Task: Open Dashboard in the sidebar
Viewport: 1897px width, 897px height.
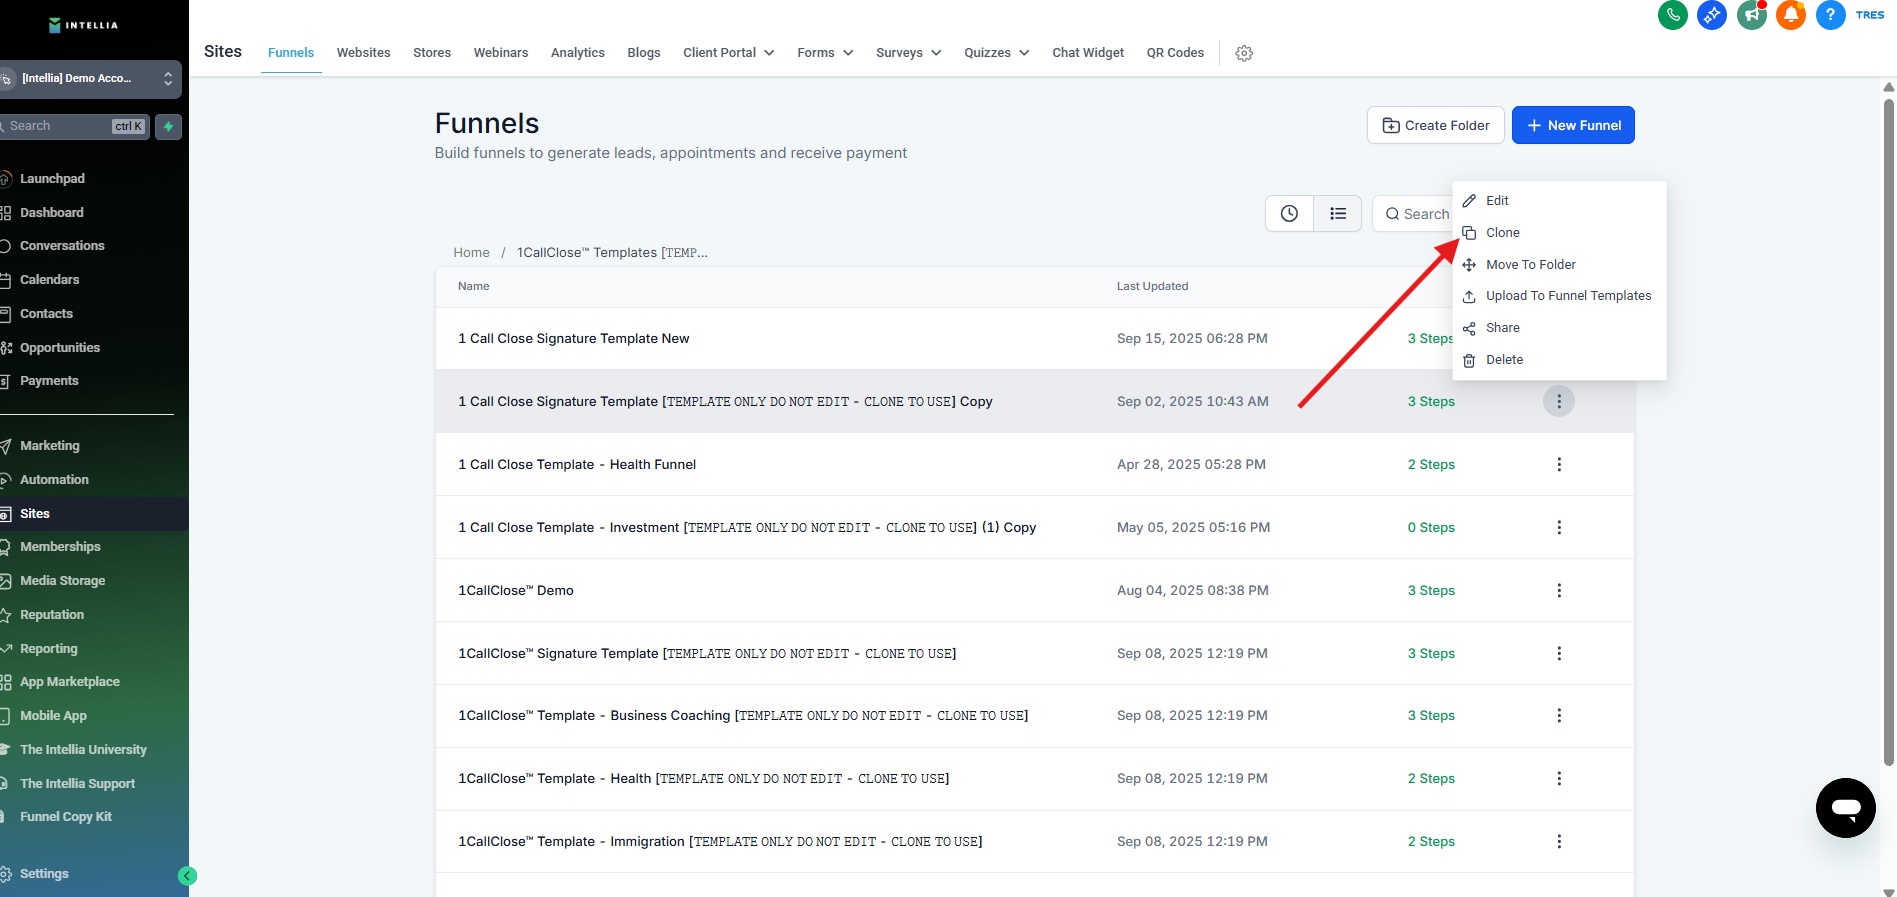Action: 52,213
